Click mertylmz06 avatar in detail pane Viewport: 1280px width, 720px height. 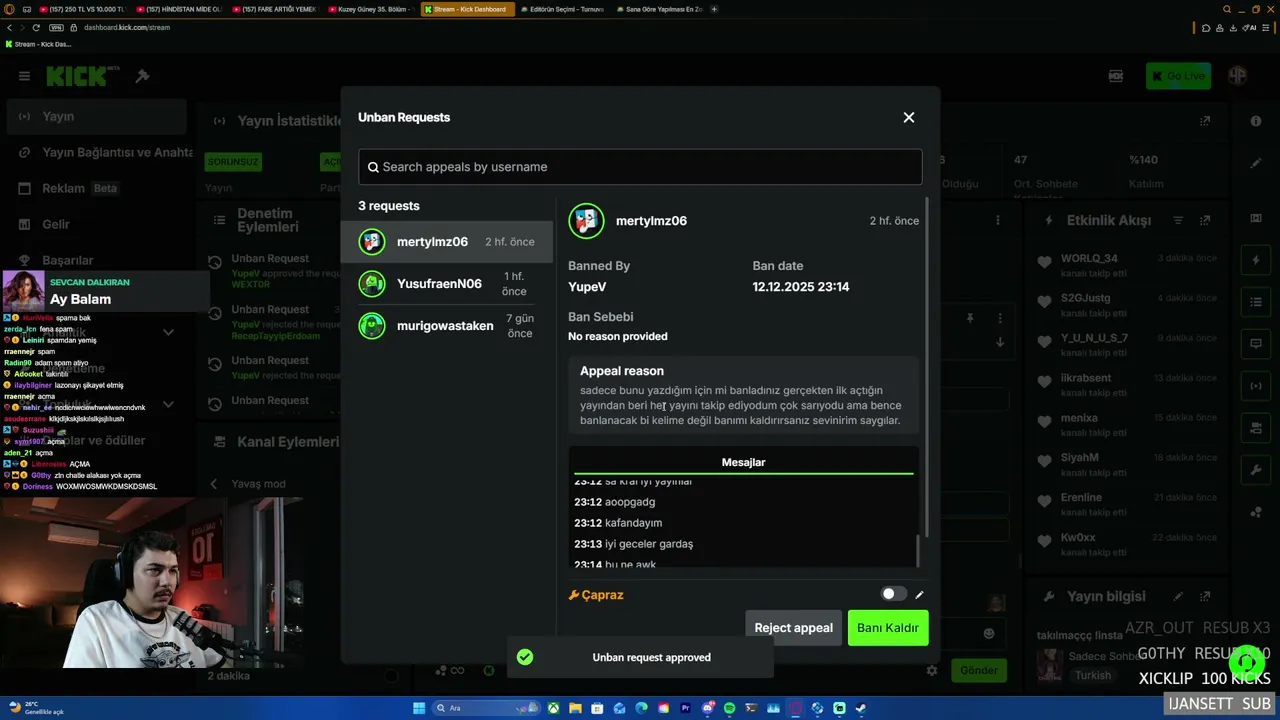586,221
